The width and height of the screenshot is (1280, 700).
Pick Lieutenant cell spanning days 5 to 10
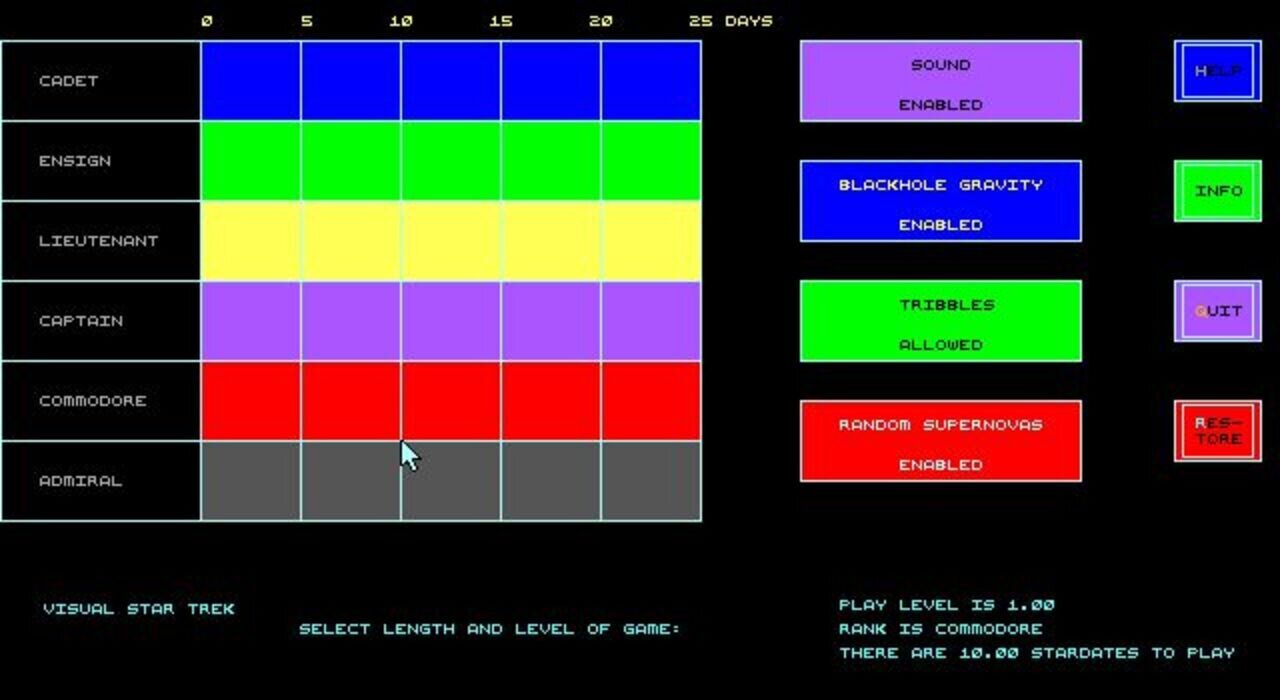pos(351,241)
